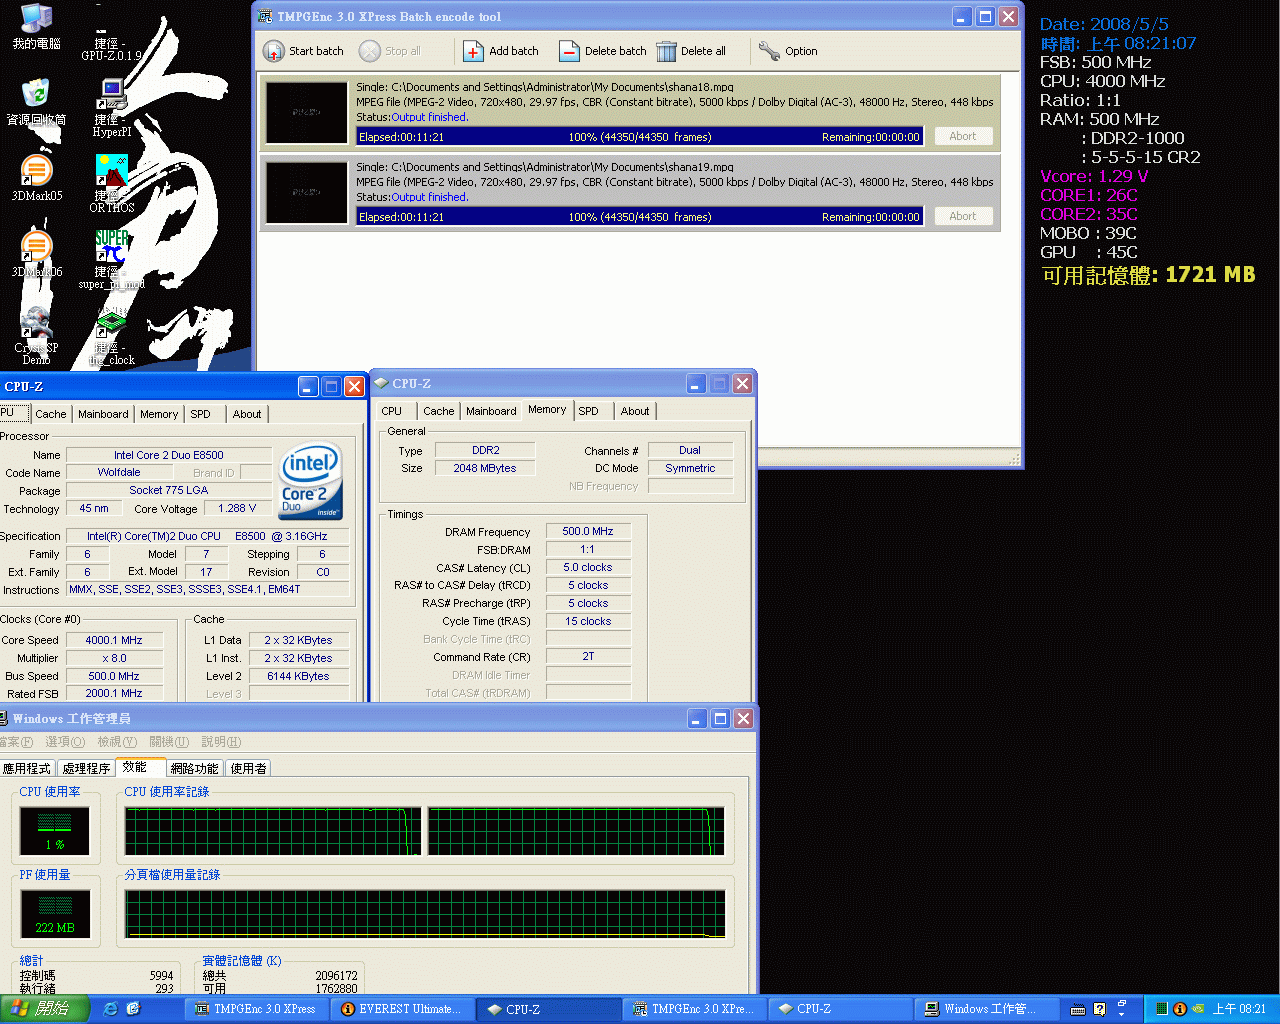Image resolution: width=1280 pixels, height=1024 pixels.
Task: Open the super_pi_mod shortcut icon
Action: point(111,260)
